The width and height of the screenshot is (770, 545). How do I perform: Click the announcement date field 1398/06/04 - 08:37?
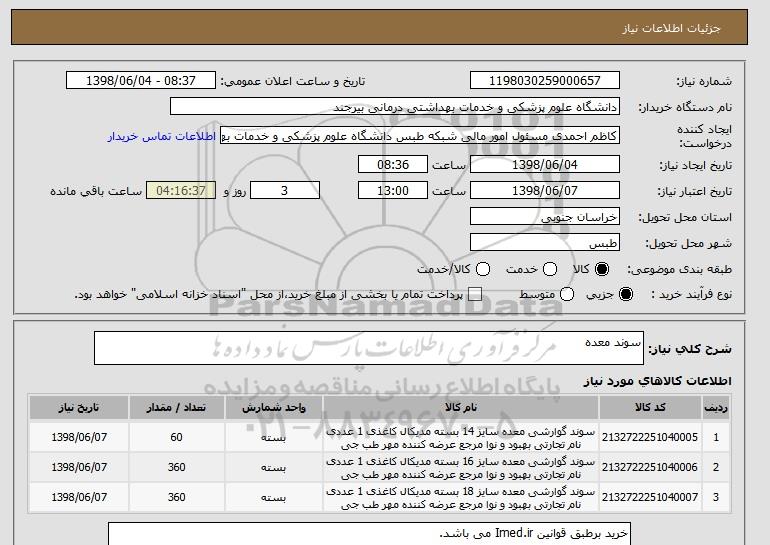pos(140,81)
